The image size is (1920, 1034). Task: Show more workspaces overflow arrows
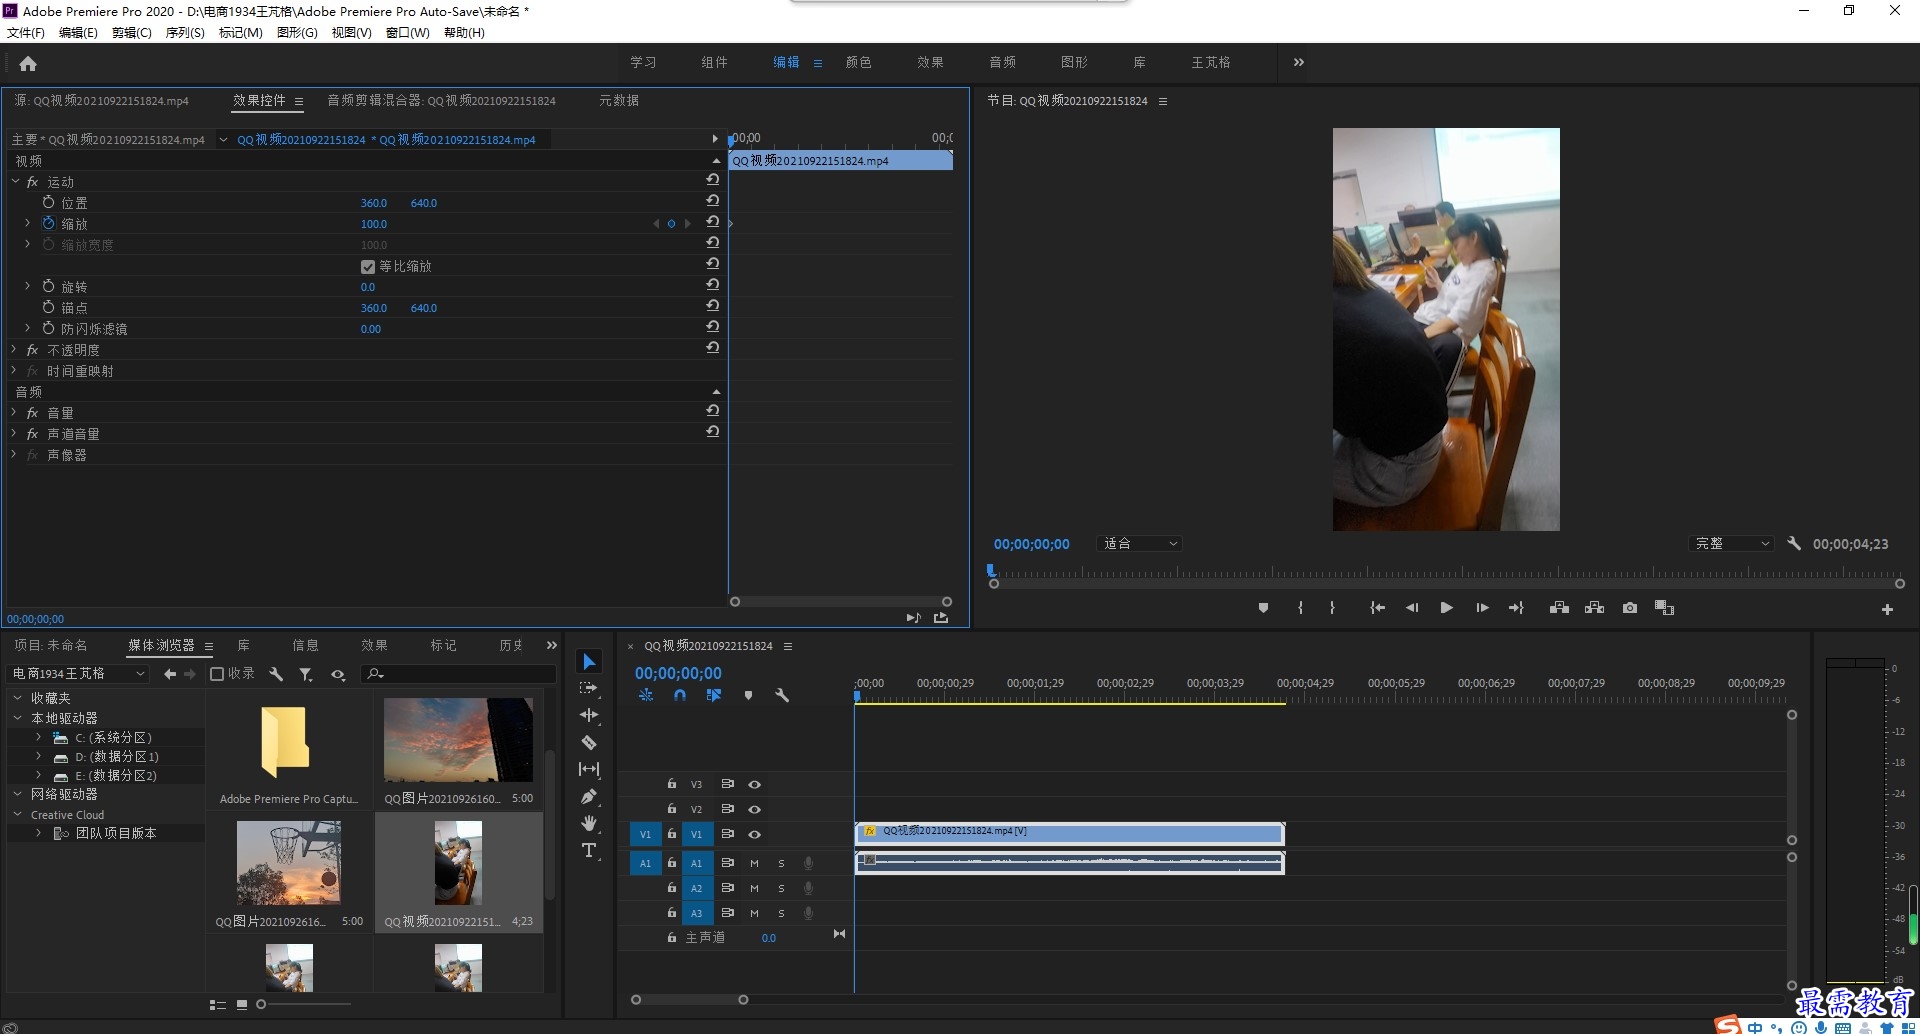pos(1298,62)
